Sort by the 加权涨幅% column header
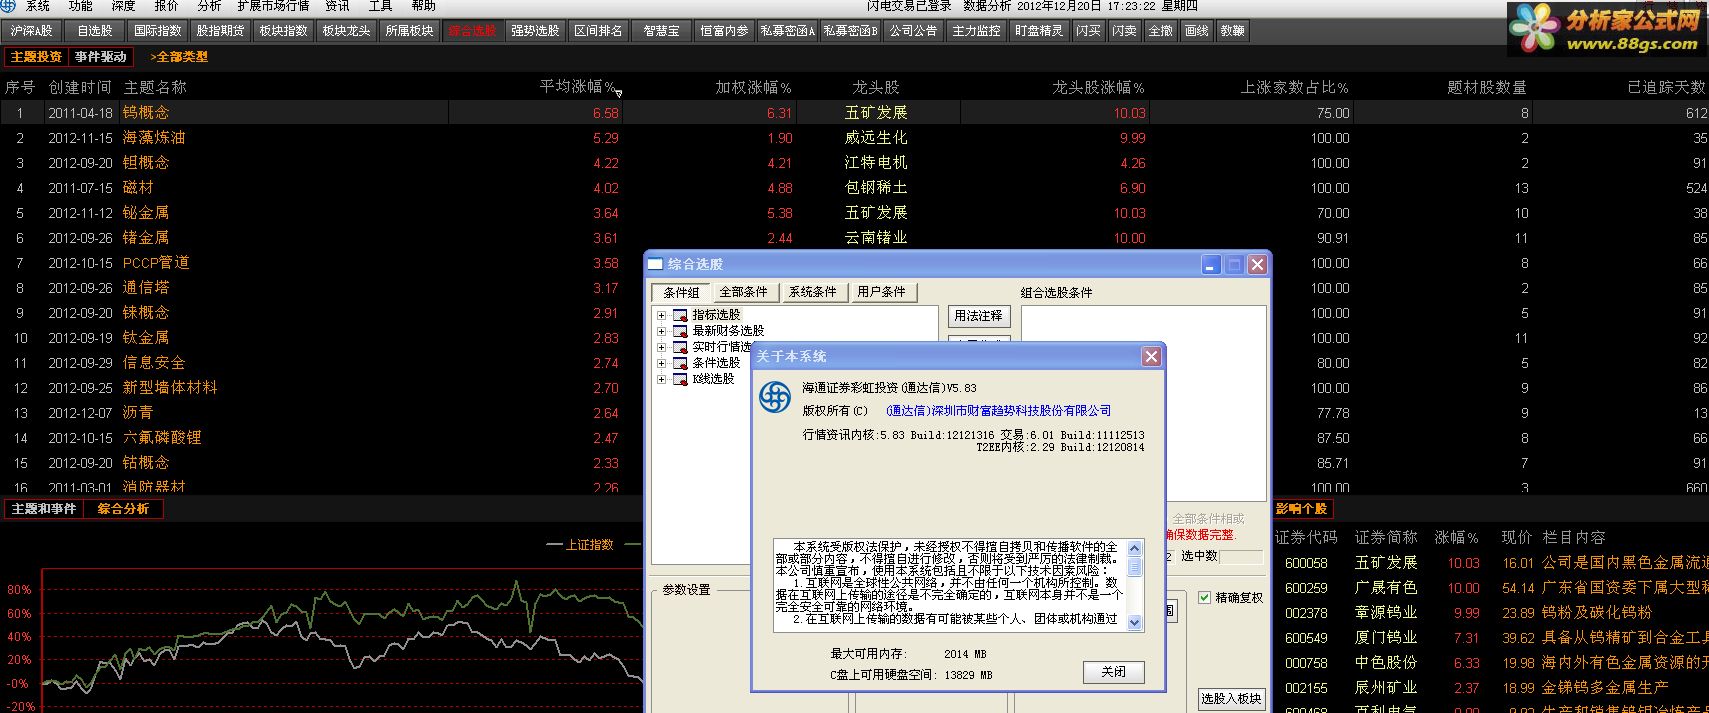 click(x=753, y=88)
